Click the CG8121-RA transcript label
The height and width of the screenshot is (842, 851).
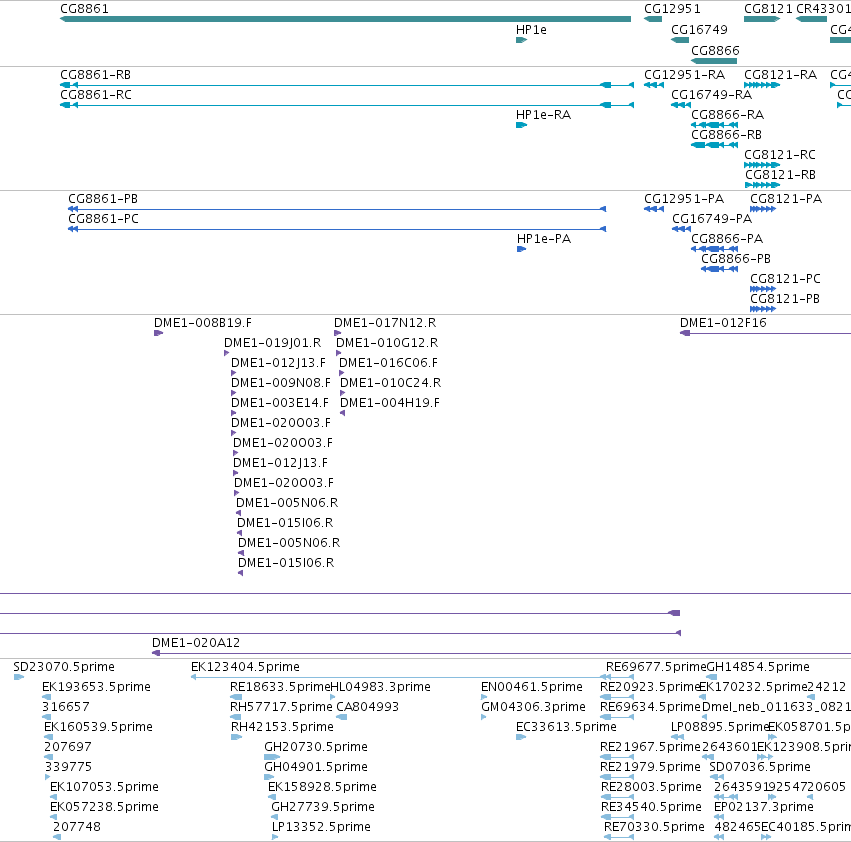[780, 74]
